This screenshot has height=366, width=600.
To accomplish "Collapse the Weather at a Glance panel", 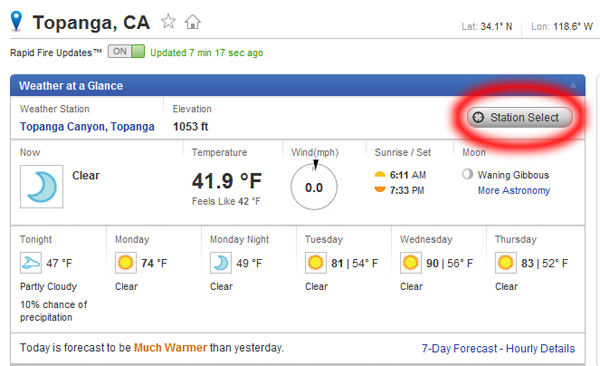I will coord(573,85).
